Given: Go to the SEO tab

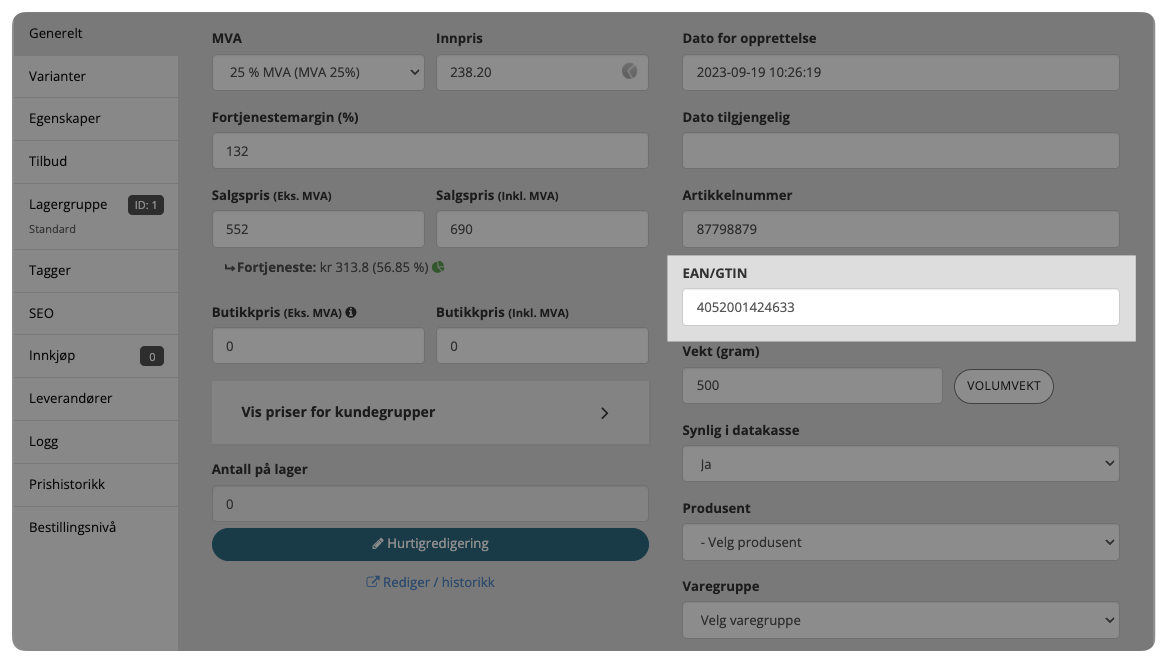Looking at the screenshot, I should pyautogui.click(x=42, y=313).
